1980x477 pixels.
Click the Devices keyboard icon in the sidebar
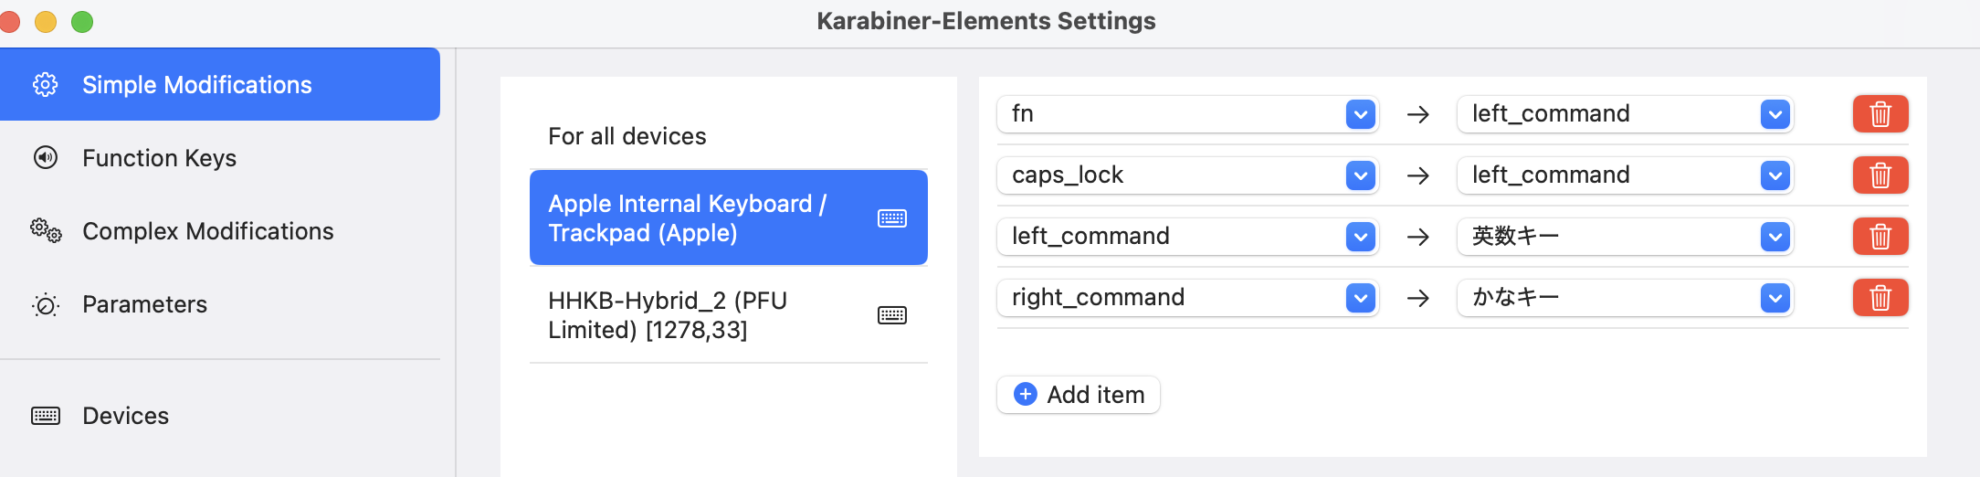pyautogui.click(x=45, y=416)
